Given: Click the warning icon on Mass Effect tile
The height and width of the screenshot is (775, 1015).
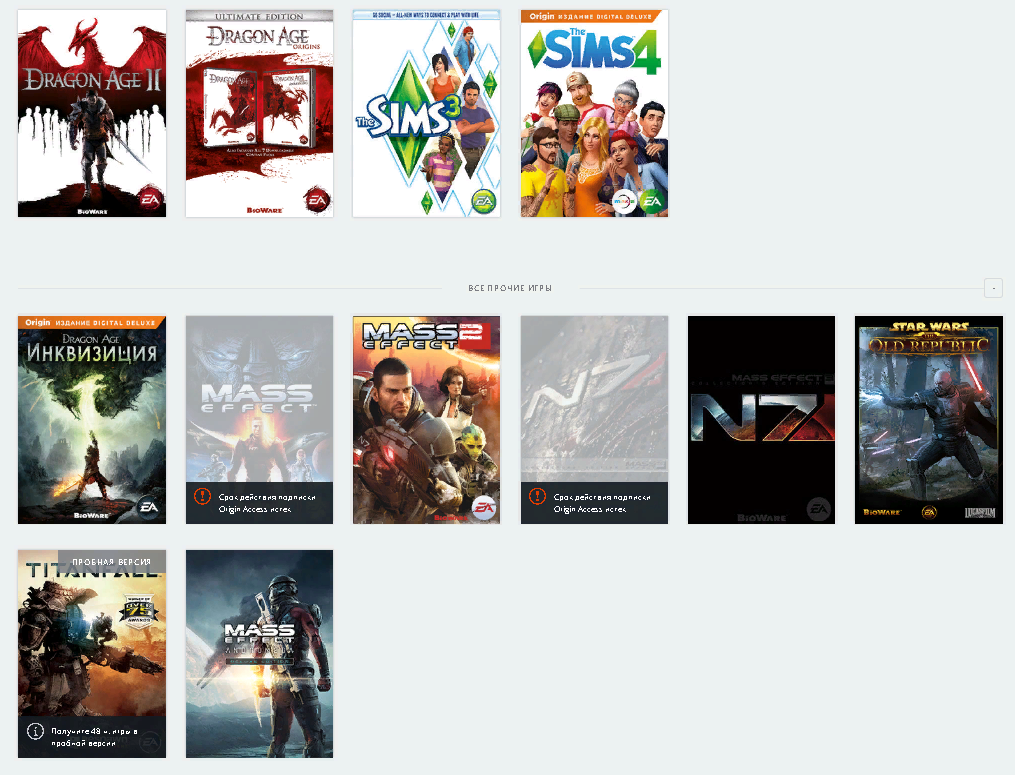Looking at the screenshot, I should [203, 497].
